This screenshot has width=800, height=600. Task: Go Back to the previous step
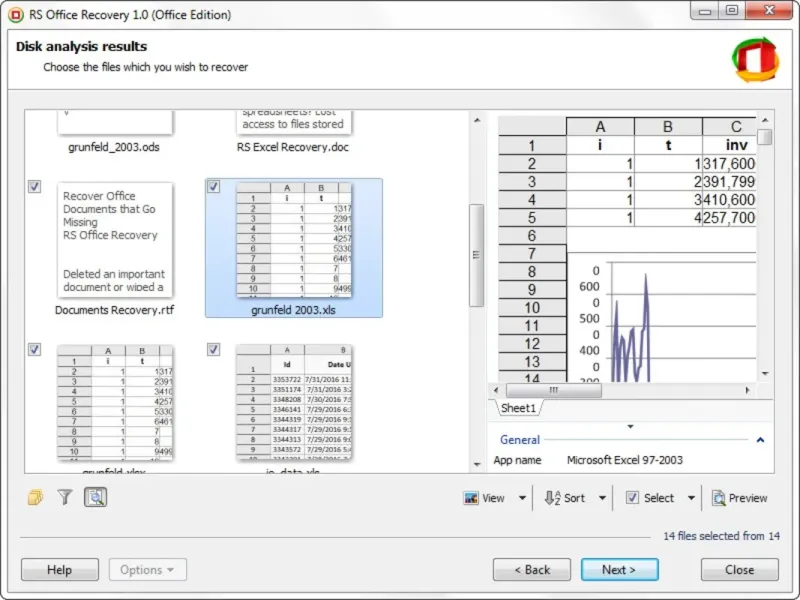[532, 569]
